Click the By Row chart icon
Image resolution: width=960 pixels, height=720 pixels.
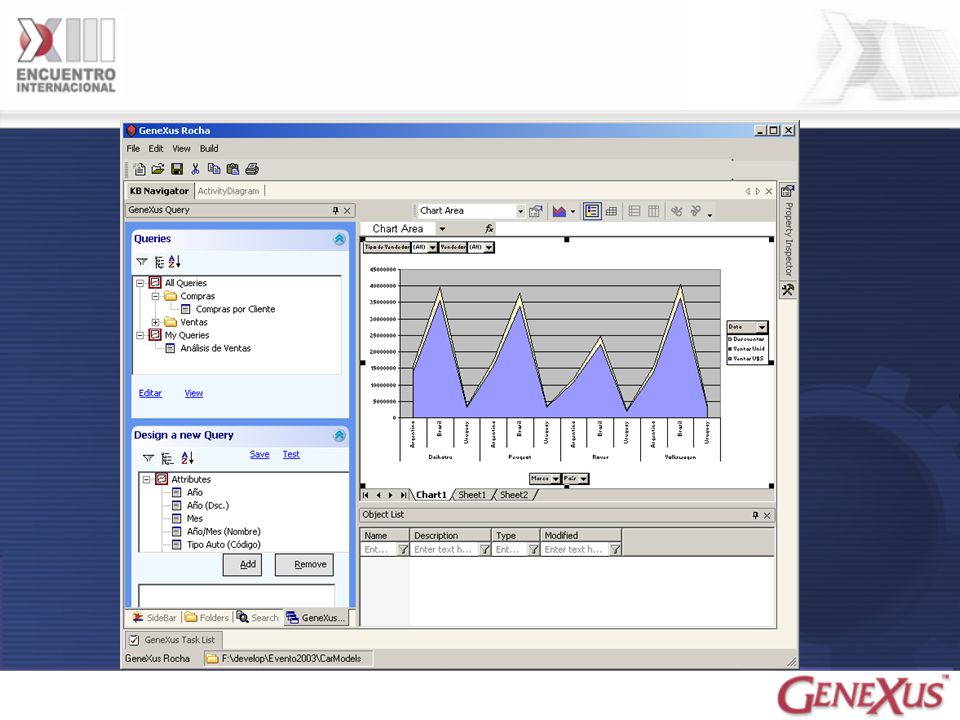(x=634, y=211)
